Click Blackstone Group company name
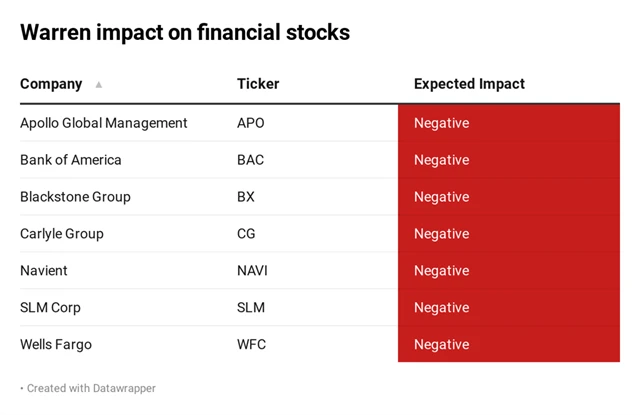640x415 pixels. [75, 197]
